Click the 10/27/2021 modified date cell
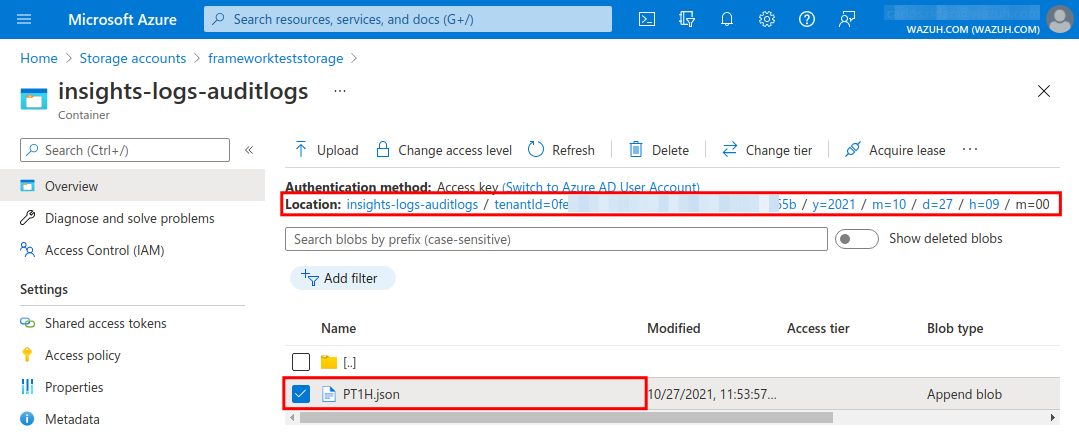Image resolution: width=1079 pixels, height=442 pixels. pyautogui.click(x=712, y=394)
